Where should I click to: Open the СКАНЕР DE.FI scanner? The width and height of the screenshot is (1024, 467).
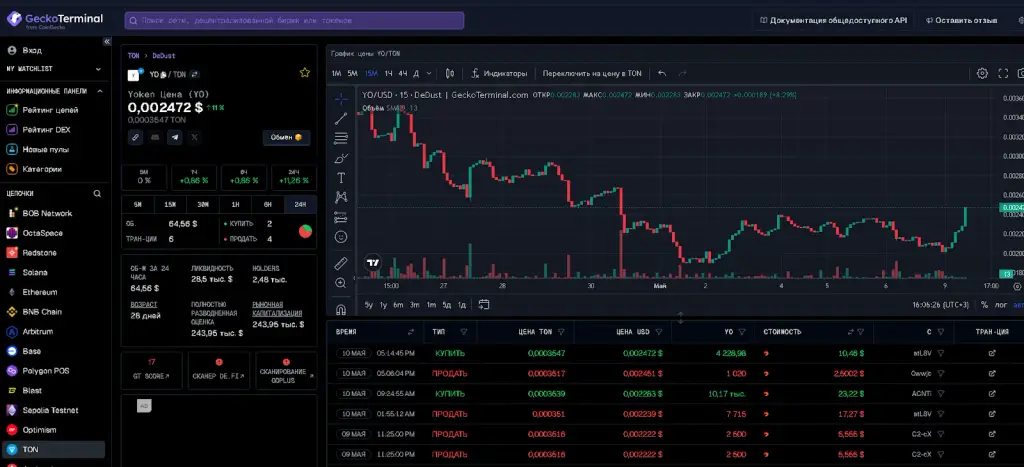pos(219,370)
